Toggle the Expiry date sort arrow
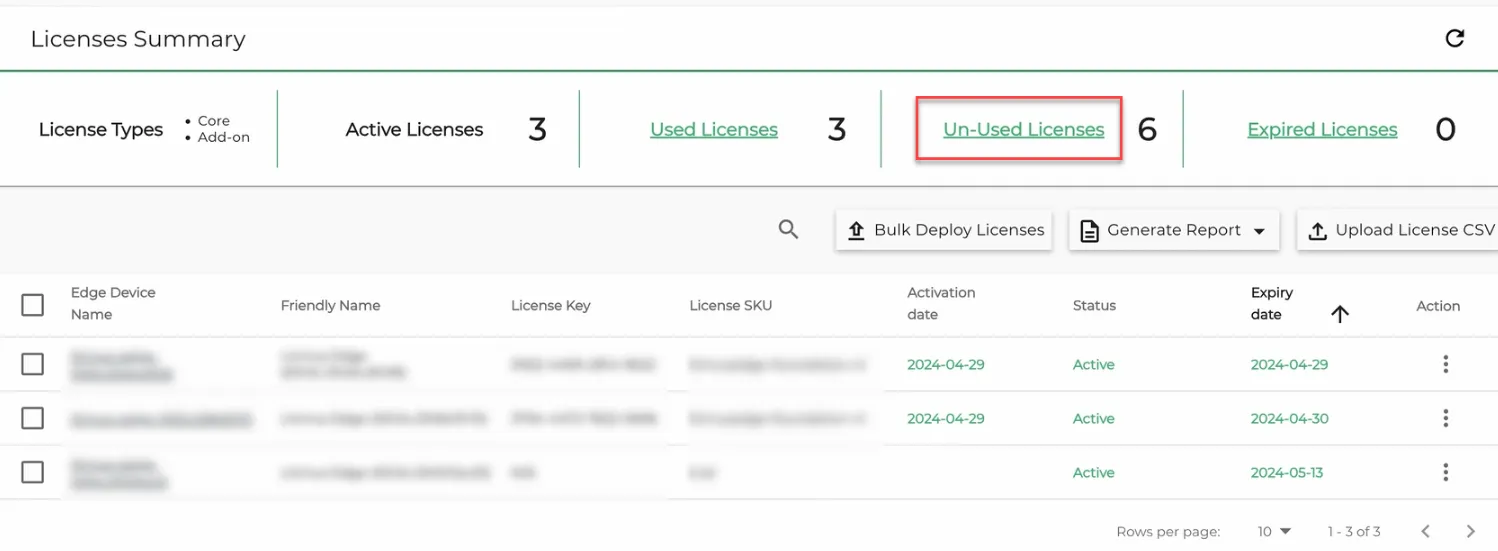The width and height of the screenshot is (1498, 551). click(x=1340, y=314)
